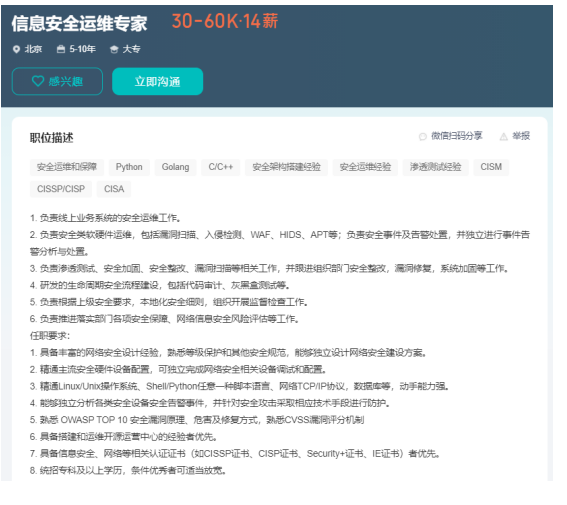This screenshot has height=505, width=567.
Task: Click 微信扫码分享 link
Action: (x=457, y=136)
